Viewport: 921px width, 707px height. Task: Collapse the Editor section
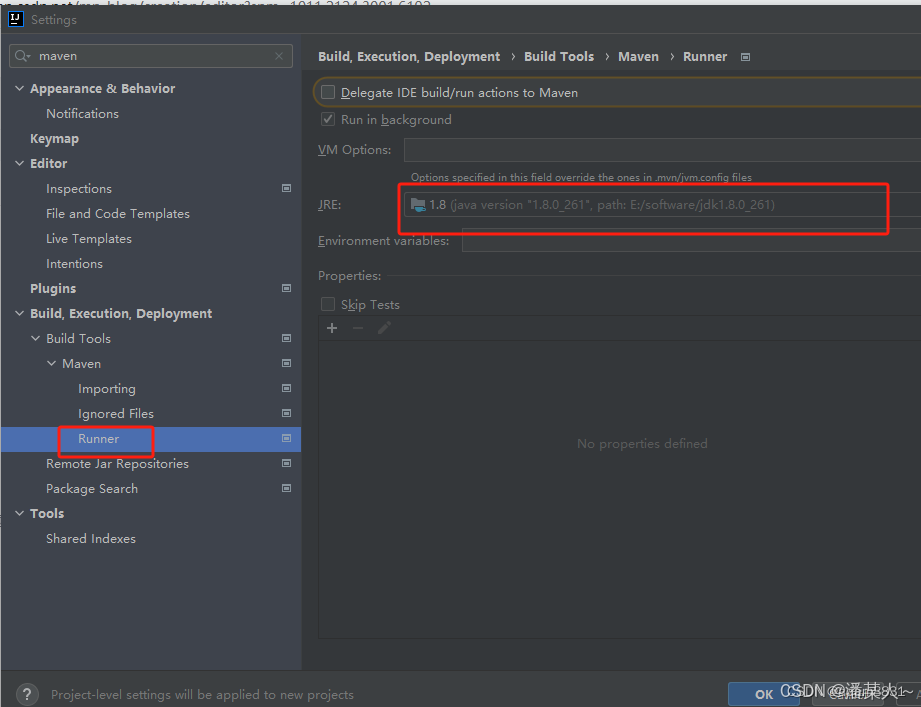tap(19, 163)
